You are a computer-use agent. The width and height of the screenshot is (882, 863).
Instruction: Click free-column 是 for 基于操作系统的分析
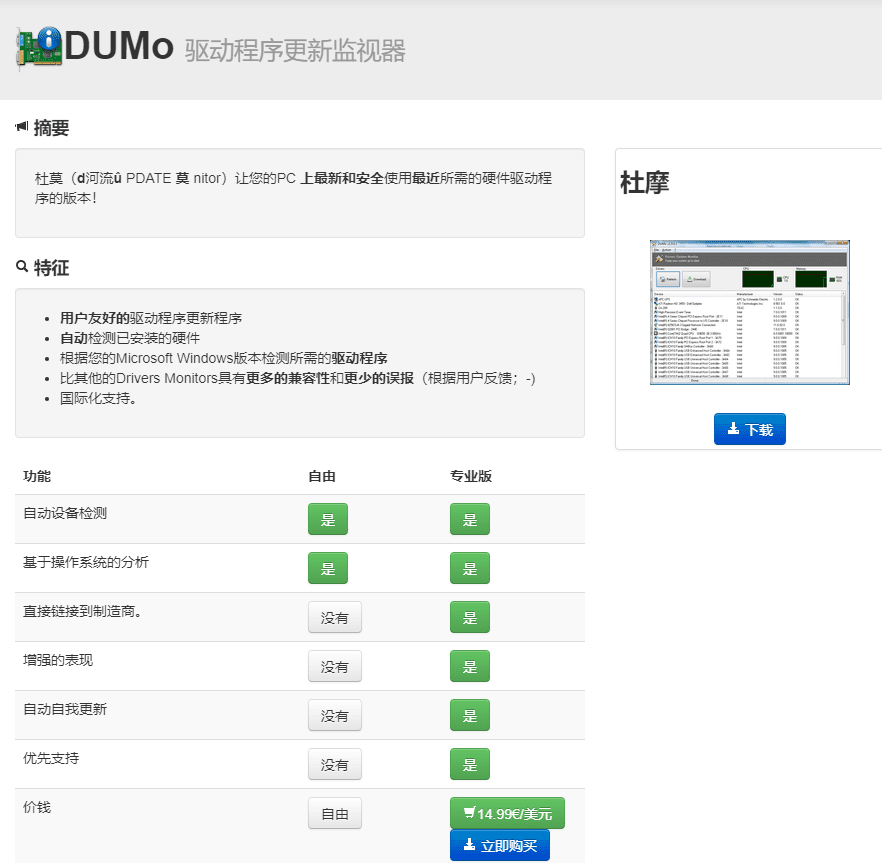[328, 568]
